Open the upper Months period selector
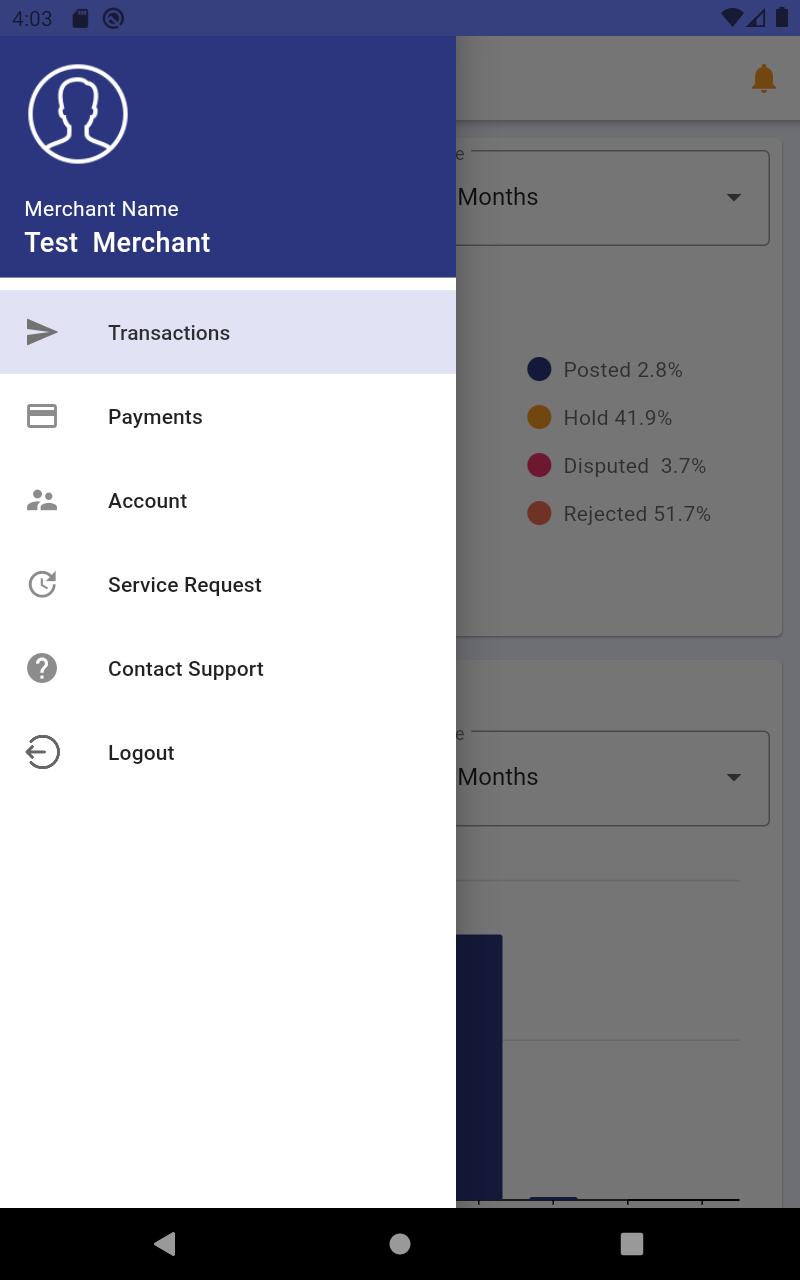Screen dimensions: 800x1280 click(x=612, y=198)
